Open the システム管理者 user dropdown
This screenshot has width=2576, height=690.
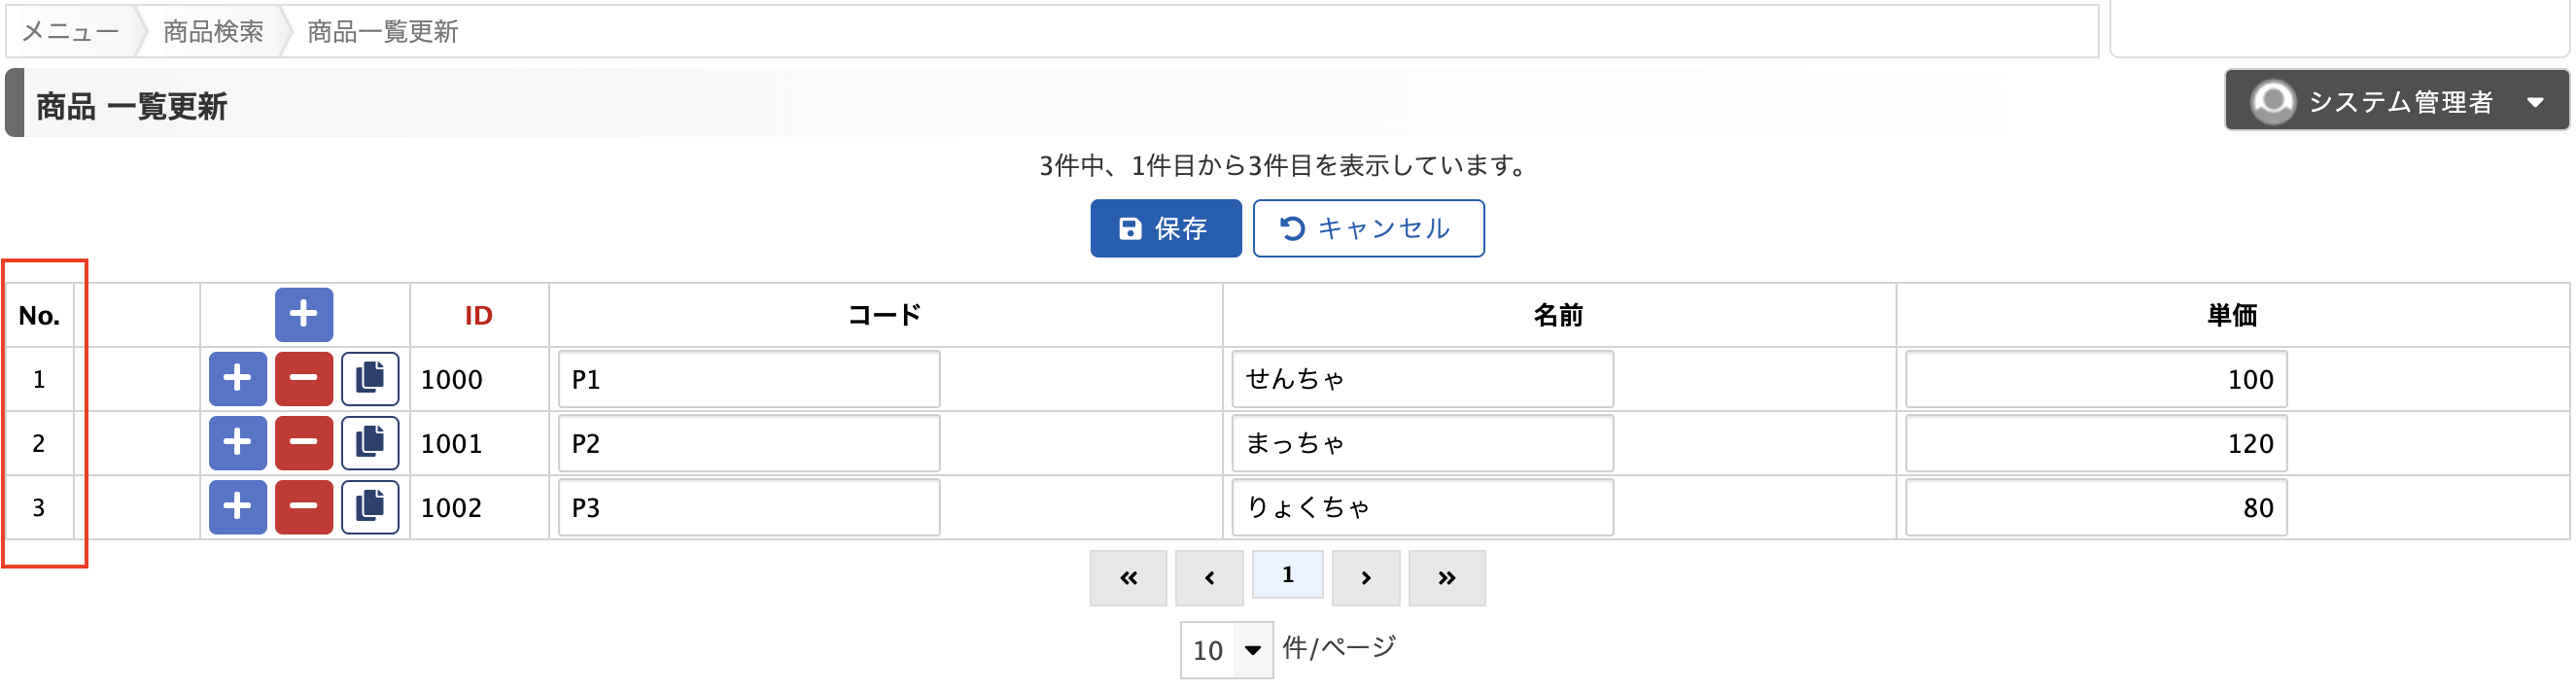pos(2396,101)
